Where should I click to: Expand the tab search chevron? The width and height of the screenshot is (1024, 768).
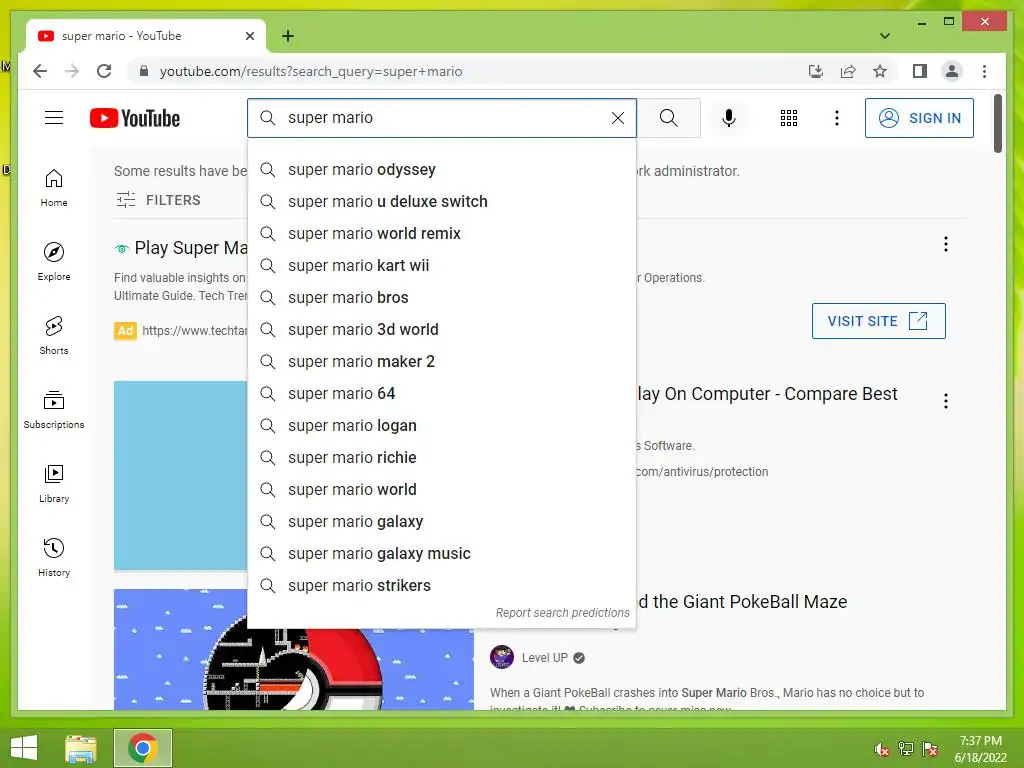[x=885, y=36]
